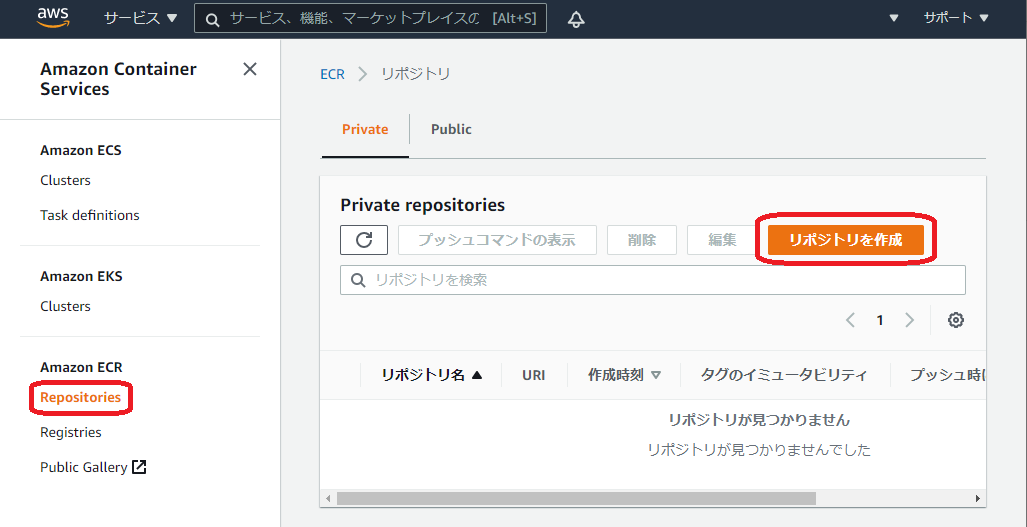Open Task definitions in sidebar

point(90,215)
